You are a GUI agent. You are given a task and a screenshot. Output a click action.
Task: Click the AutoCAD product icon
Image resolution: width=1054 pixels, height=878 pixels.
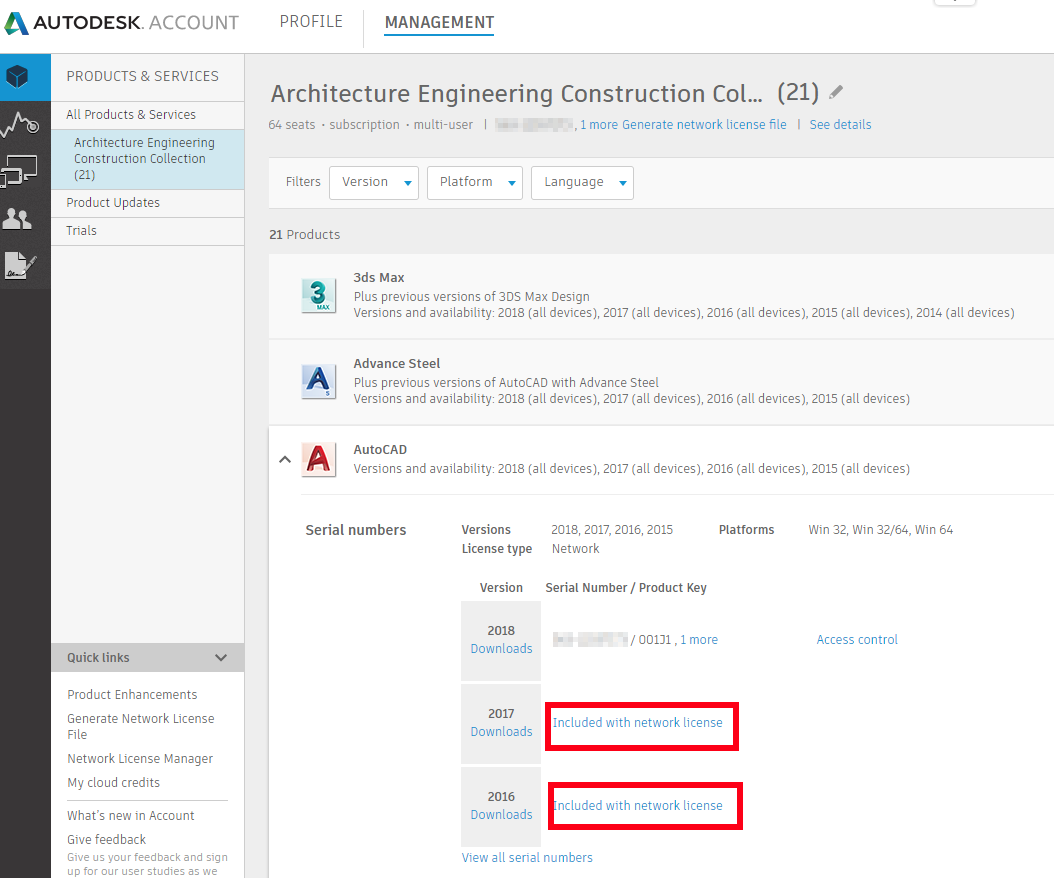pos(319,459)
